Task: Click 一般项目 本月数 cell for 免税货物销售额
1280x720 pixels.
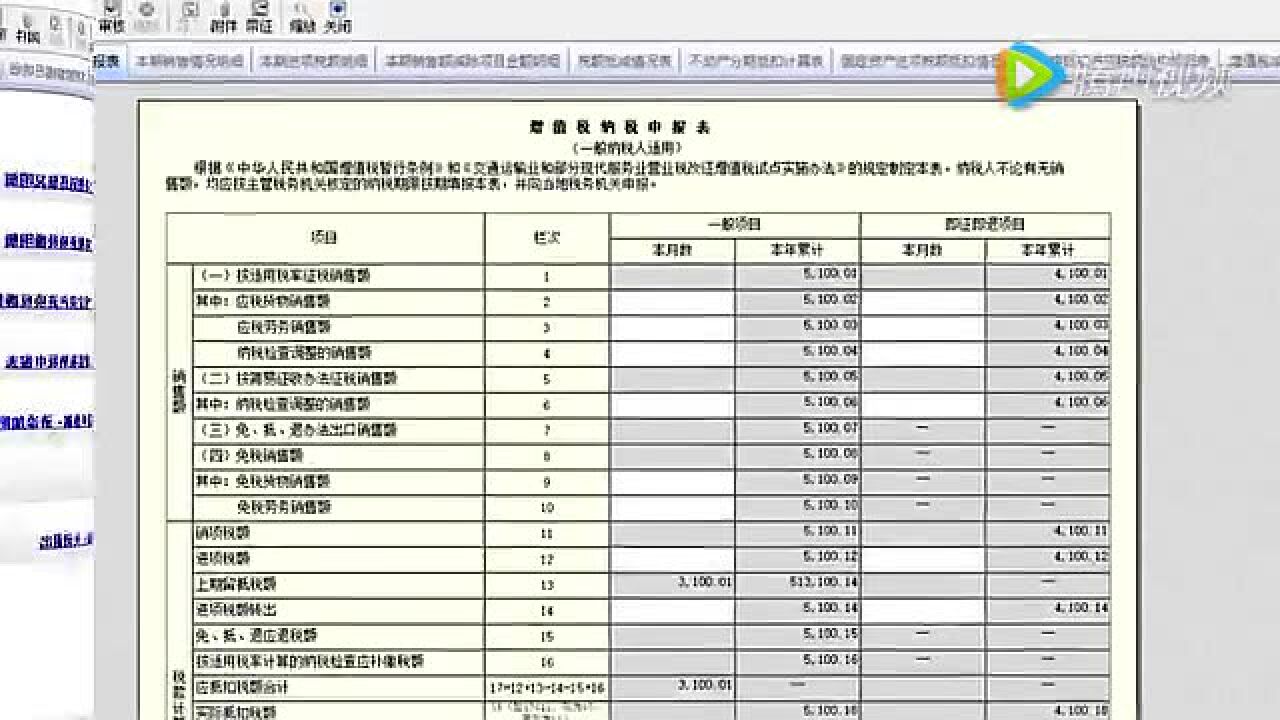Action: tap(672, 482)
